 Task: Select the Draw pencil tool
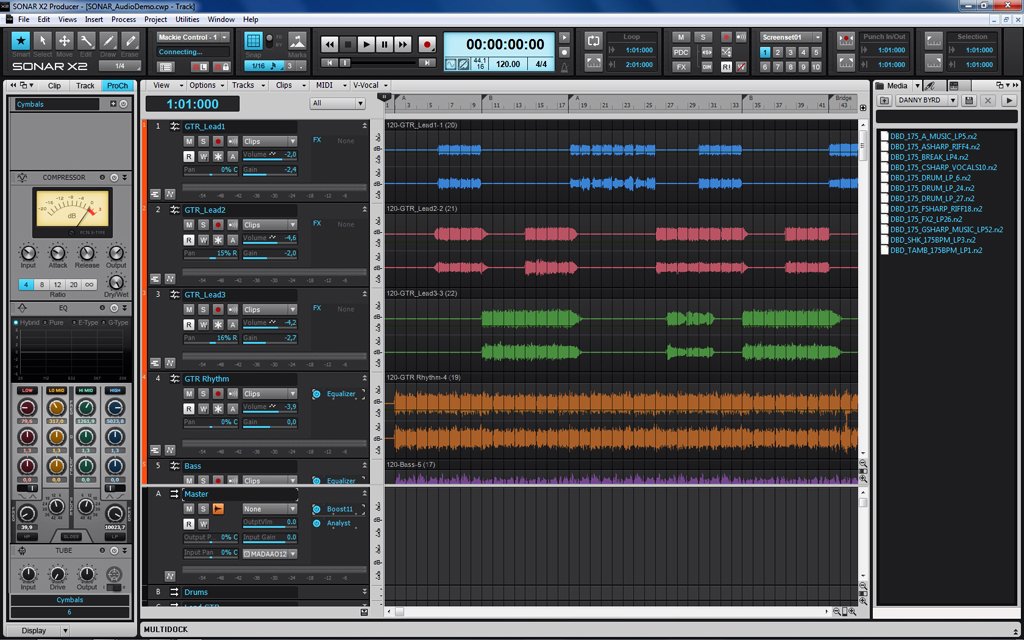(108, 42)
